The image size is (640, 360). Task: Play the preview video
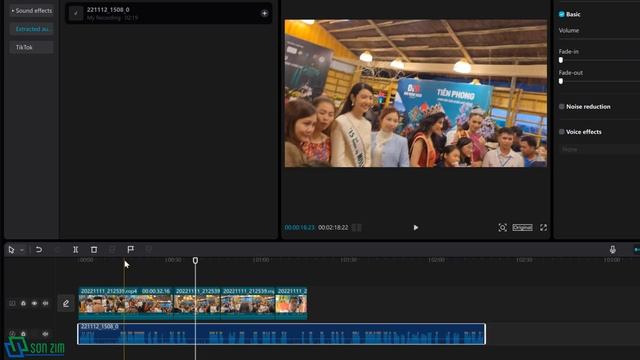[416, 227]
